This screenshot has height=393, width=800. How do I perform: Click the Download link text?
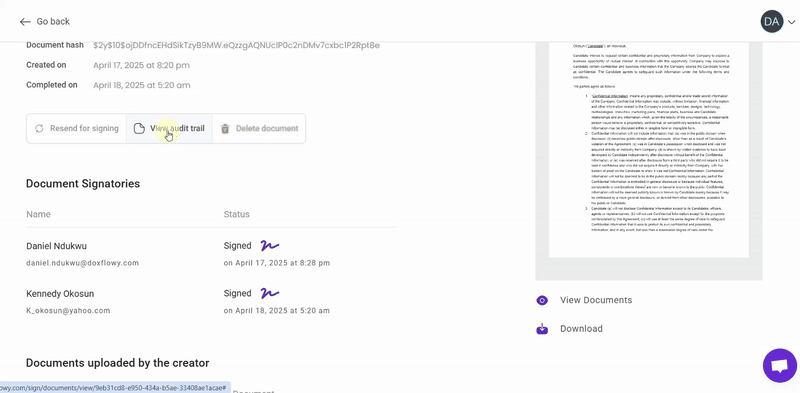click(x=581, y=329)
